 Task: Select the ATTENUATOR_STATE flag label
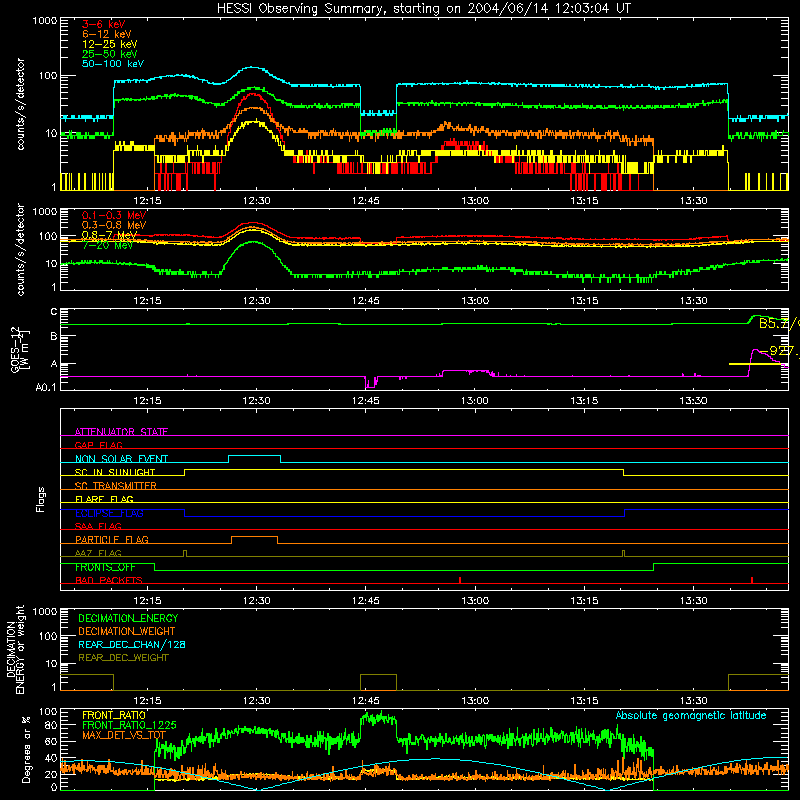[121, 432]
